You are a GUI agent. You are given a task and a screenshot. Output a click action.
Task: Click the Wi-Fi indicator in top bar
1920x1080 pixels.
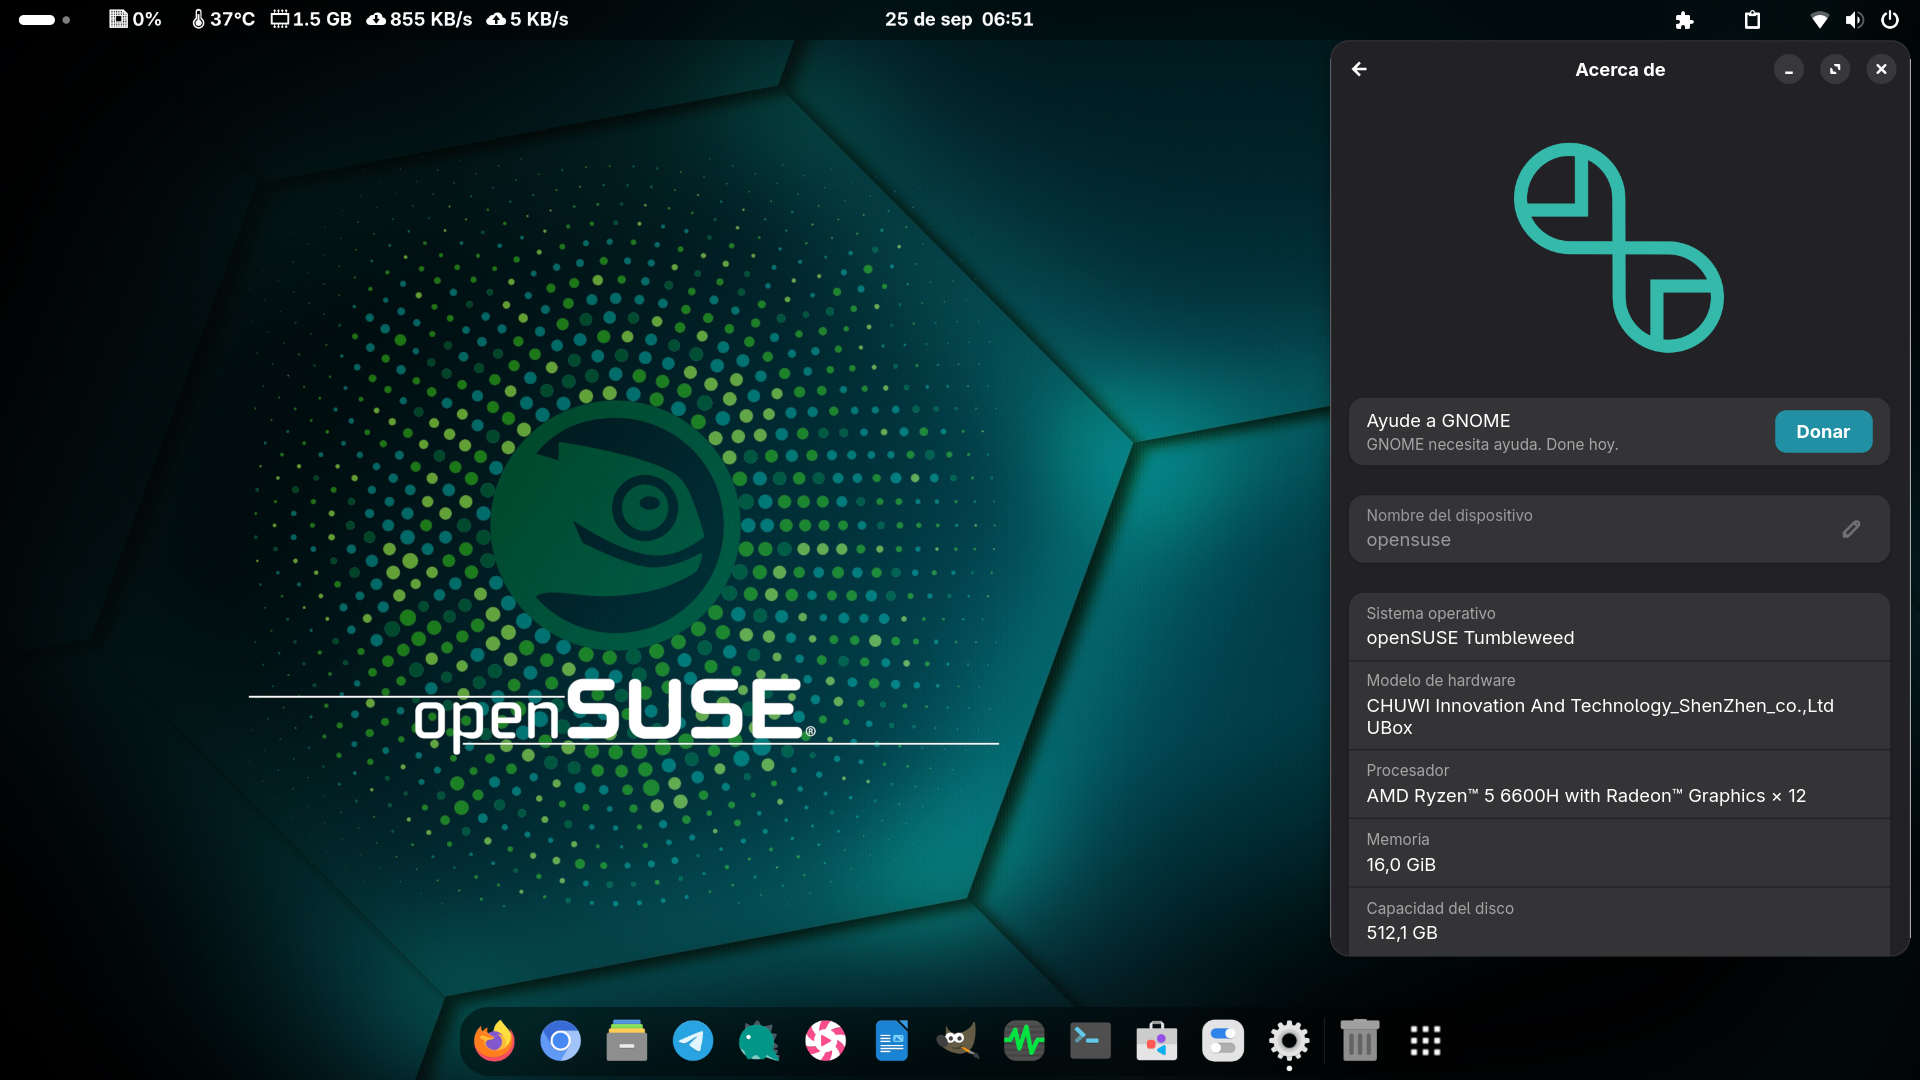1820,20
